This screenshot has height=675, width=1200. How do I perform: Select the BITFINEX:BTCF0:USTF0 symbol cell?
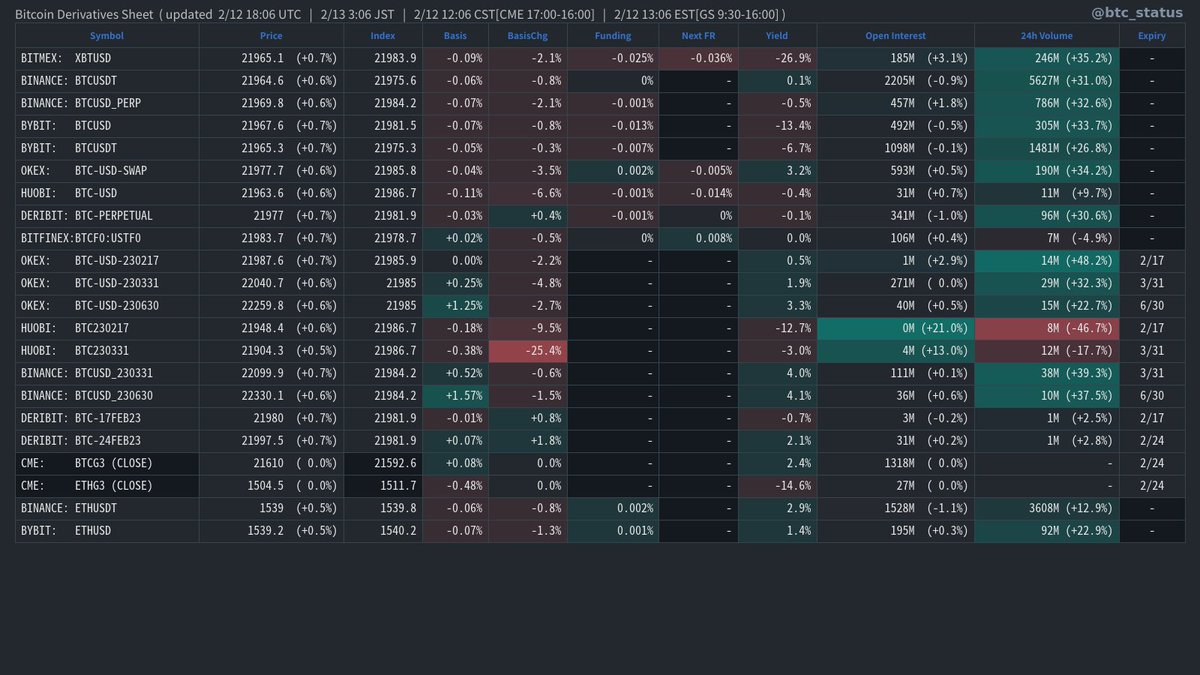pos(107,238)
